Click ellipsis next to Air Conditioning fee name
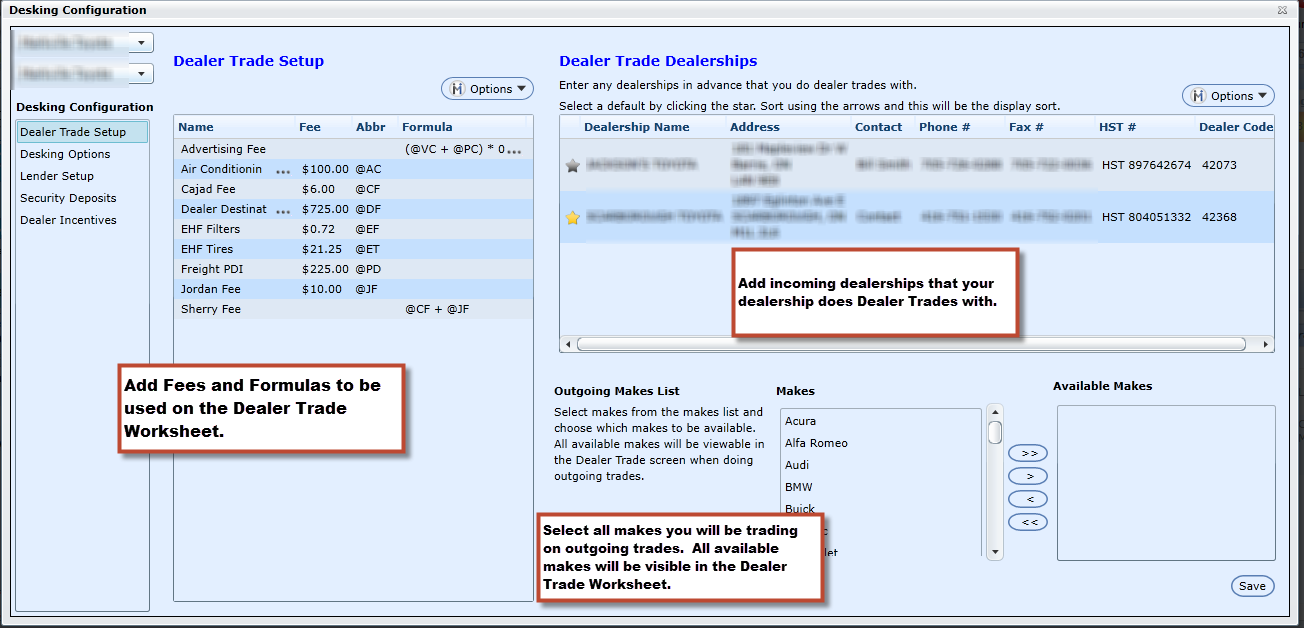 (283, 171)
